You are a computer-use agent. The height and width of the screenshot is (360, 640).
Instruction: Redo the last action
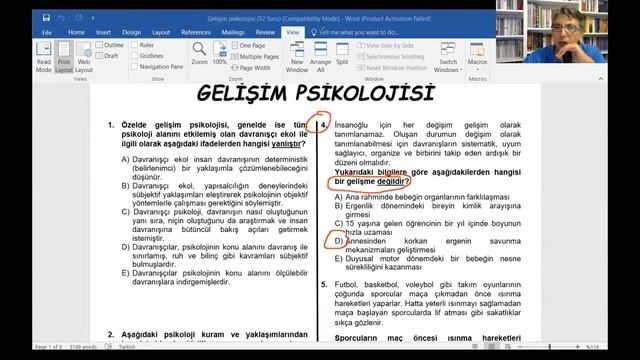coord(79,18)
